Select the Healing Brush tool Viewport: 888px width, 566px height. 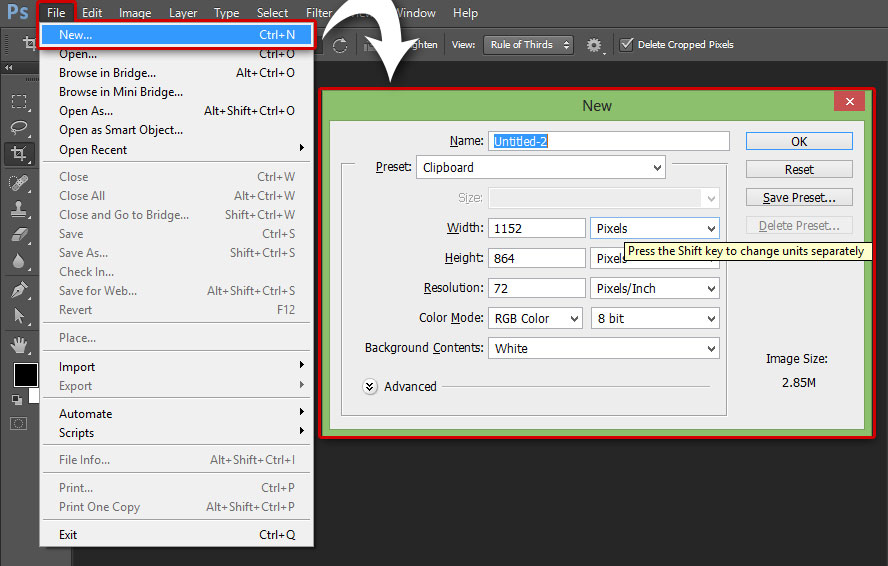pos(19,182)
